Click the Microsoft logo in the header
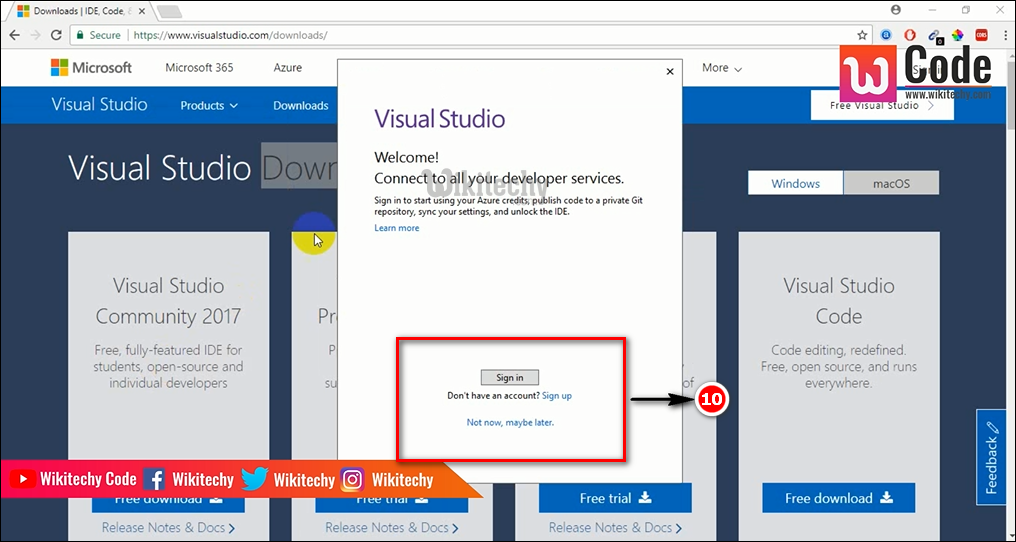The image size is (1016, 542). point(91,68)
